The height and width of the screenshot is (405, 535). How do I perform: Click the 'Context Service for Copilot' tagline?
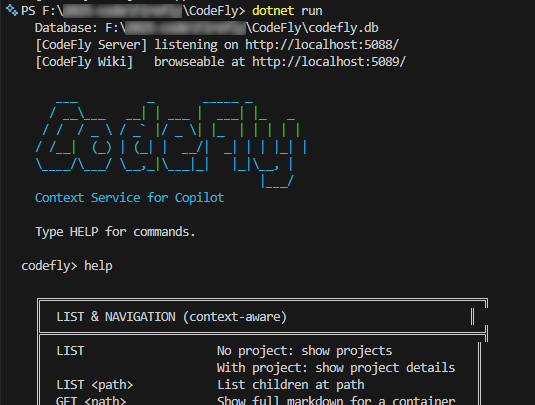tap(129, 198)
